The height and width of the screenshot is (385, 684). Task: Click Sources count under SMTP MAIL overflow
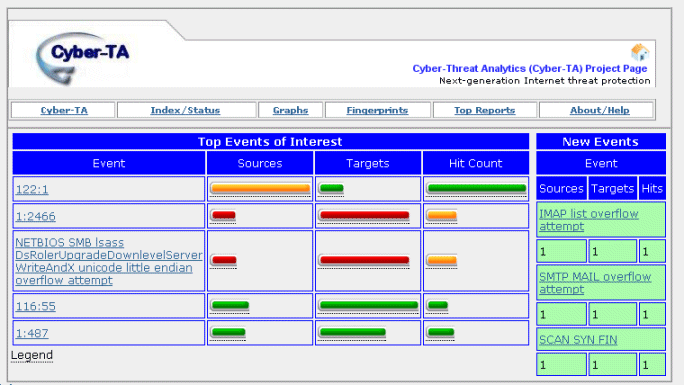tap(561, 314)
